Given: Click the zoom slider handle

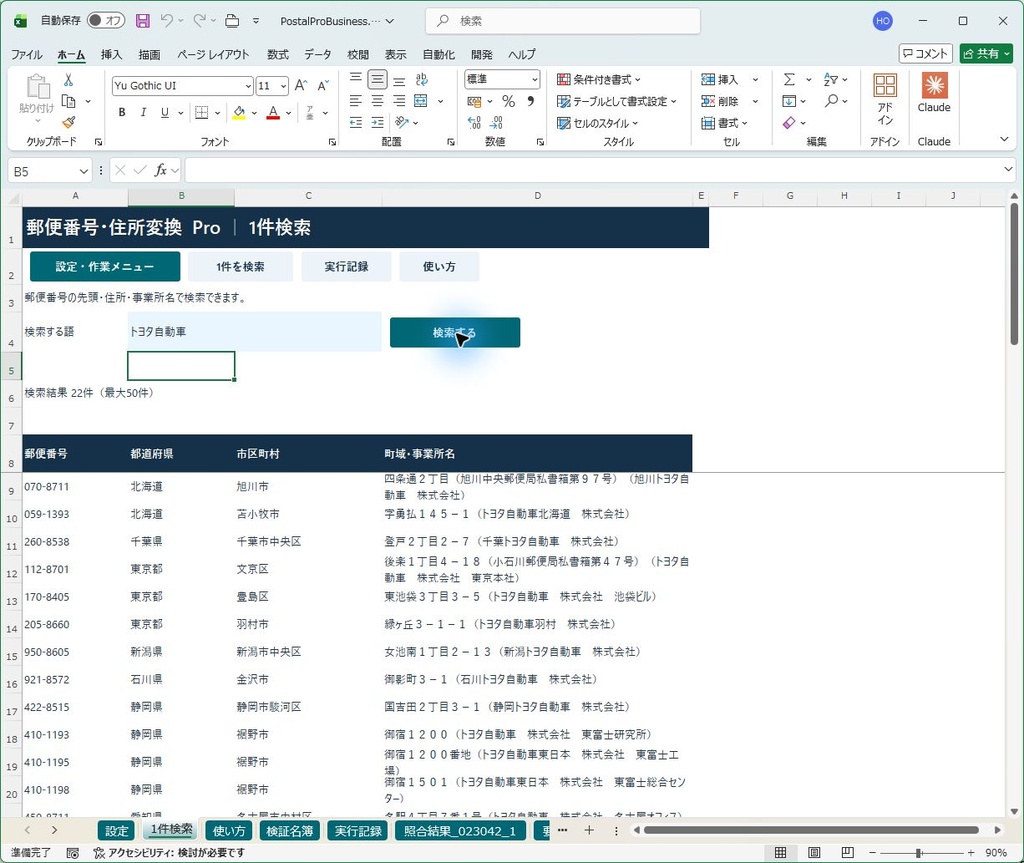Looking at the screenshot, I should tap(918, 853).
